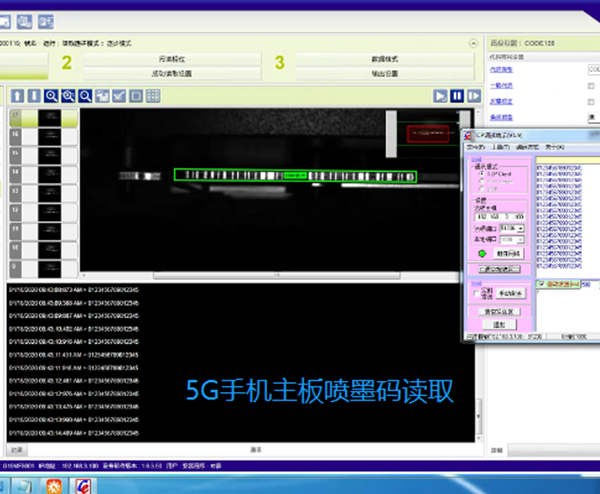The width and height of the screenshot is (600, 494).
Task: Toggle the grid overlay icon
Action: point(153,96)
